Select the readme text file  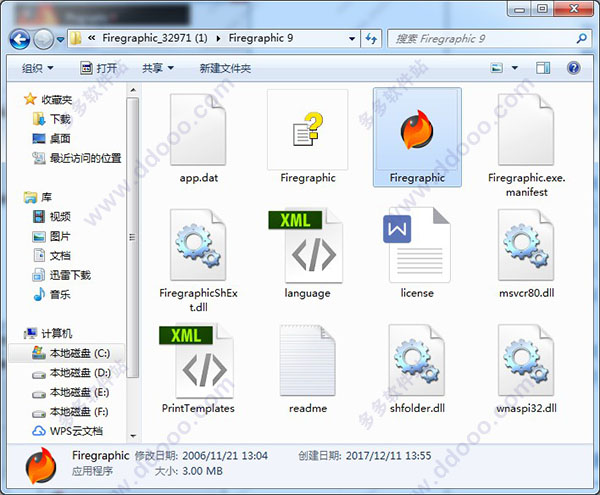click(x=308, y=360)
